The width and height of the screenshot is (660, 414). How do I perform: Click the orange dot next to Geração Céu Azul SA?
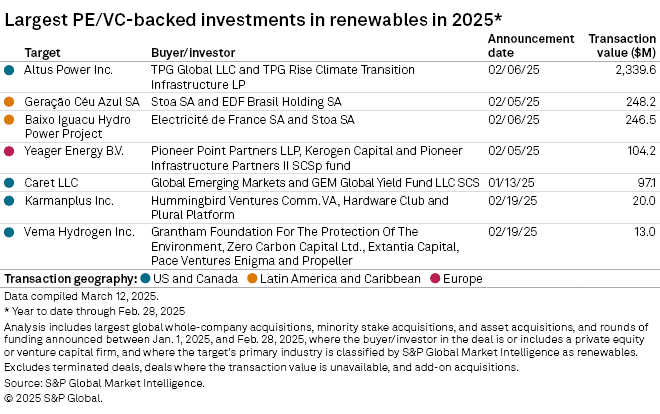coord(10,101)
